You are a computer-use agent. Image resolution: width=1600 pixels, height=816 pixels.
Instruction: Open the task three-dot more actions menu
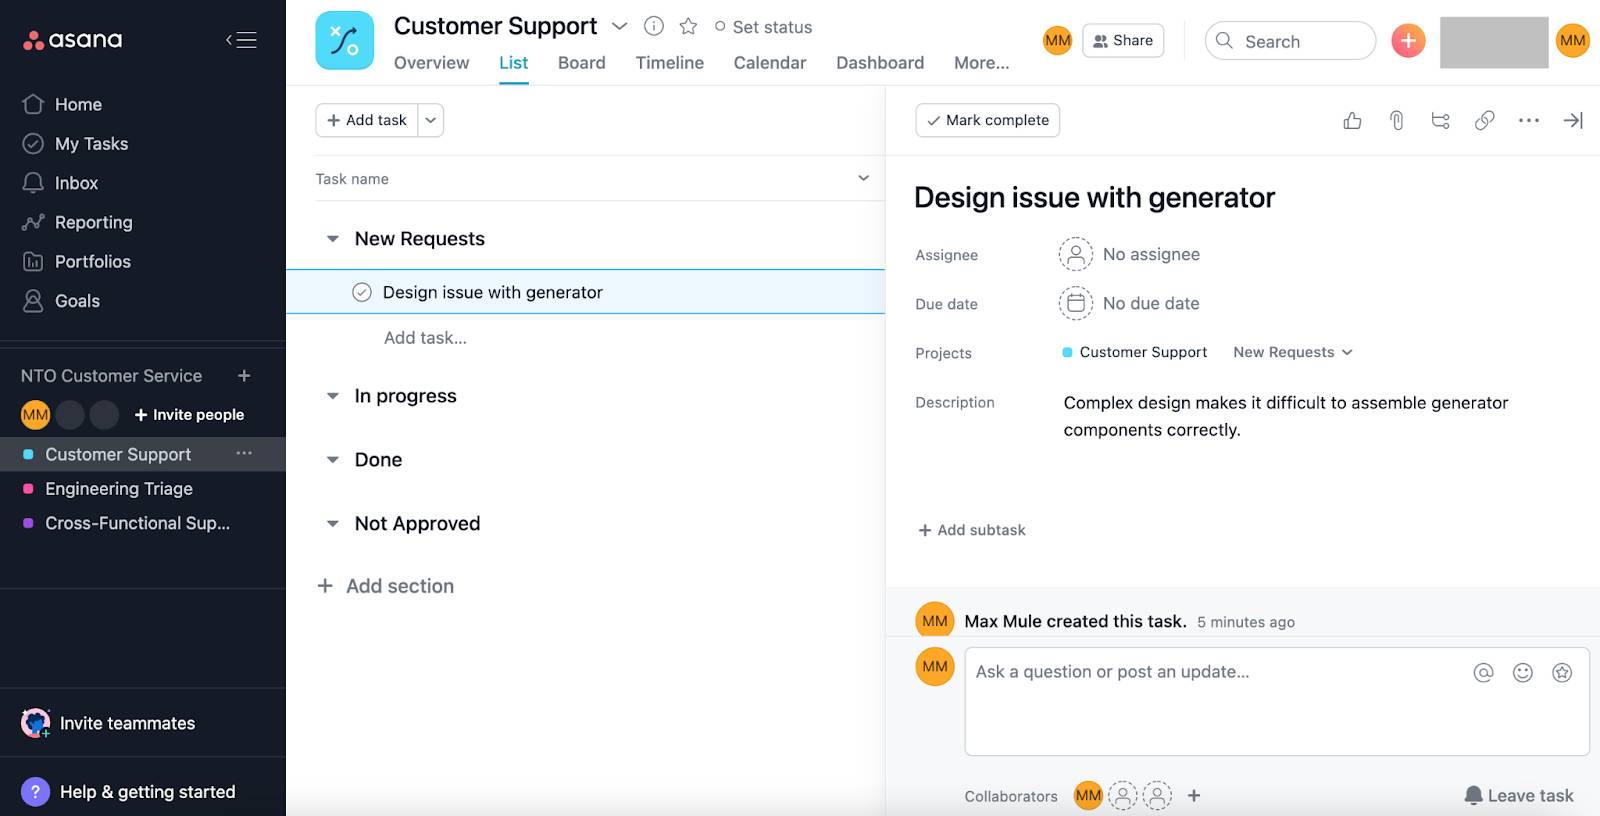(x=1529, y=120)
